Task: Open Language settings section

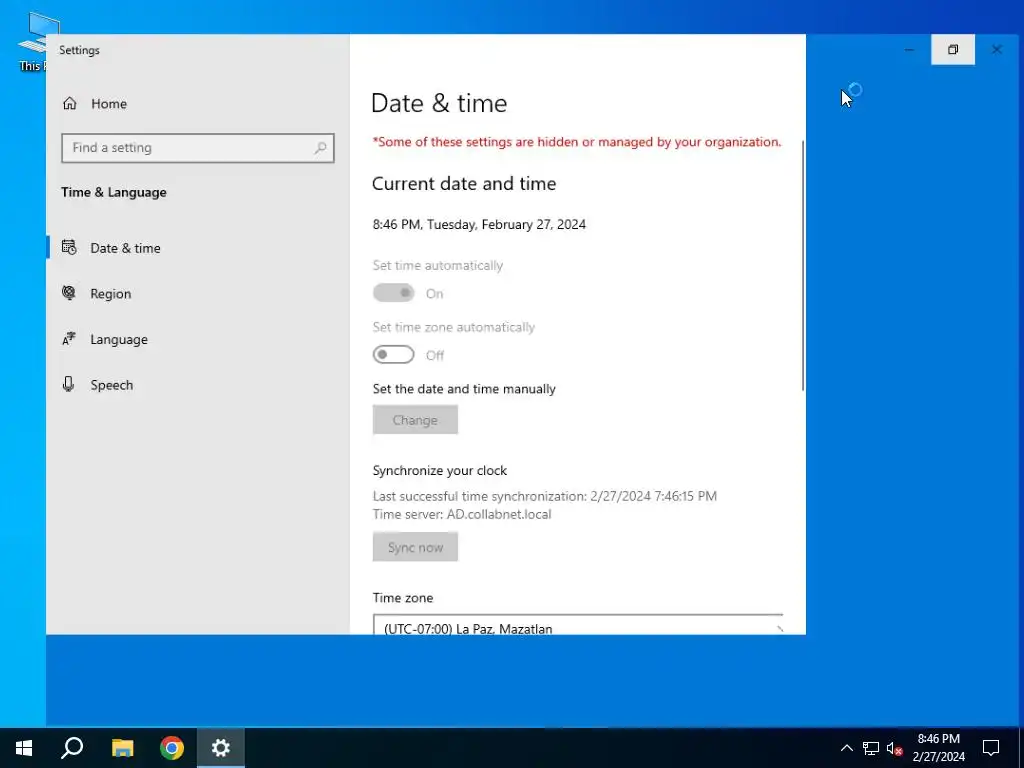Action: [197, 340]
